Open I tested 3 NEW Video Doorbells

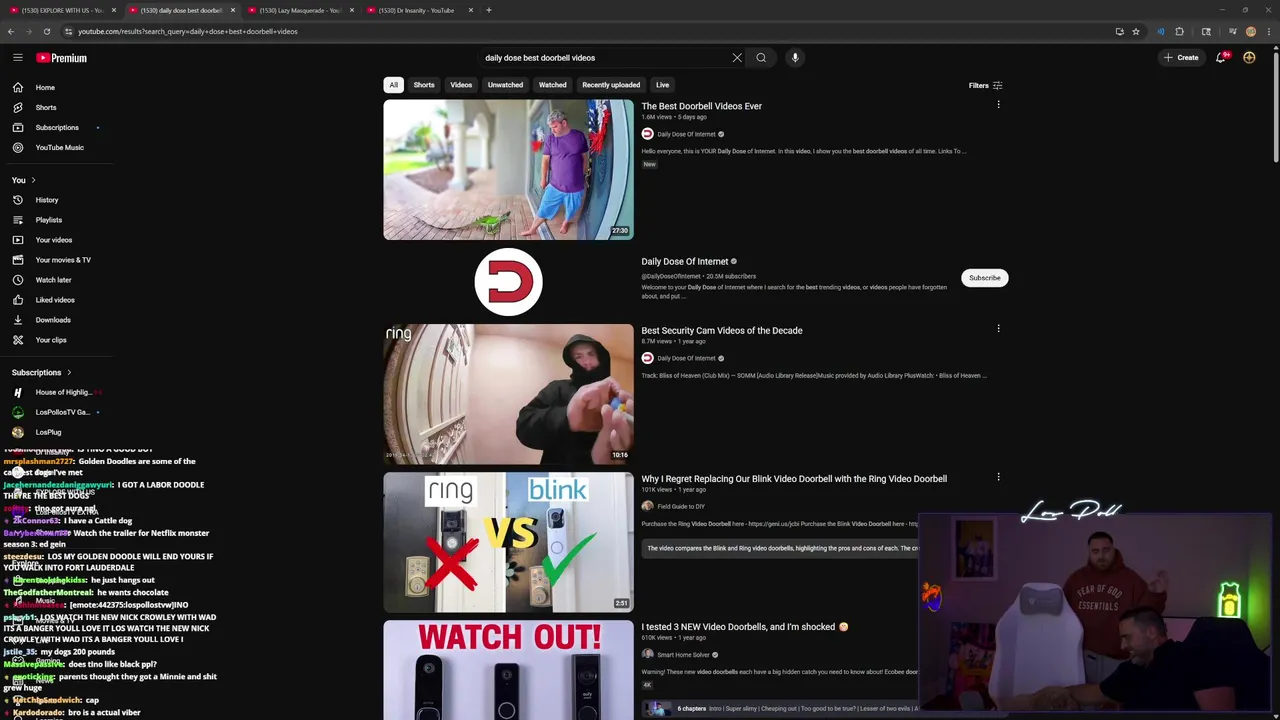pyautogui.click(x=745, y=627)
